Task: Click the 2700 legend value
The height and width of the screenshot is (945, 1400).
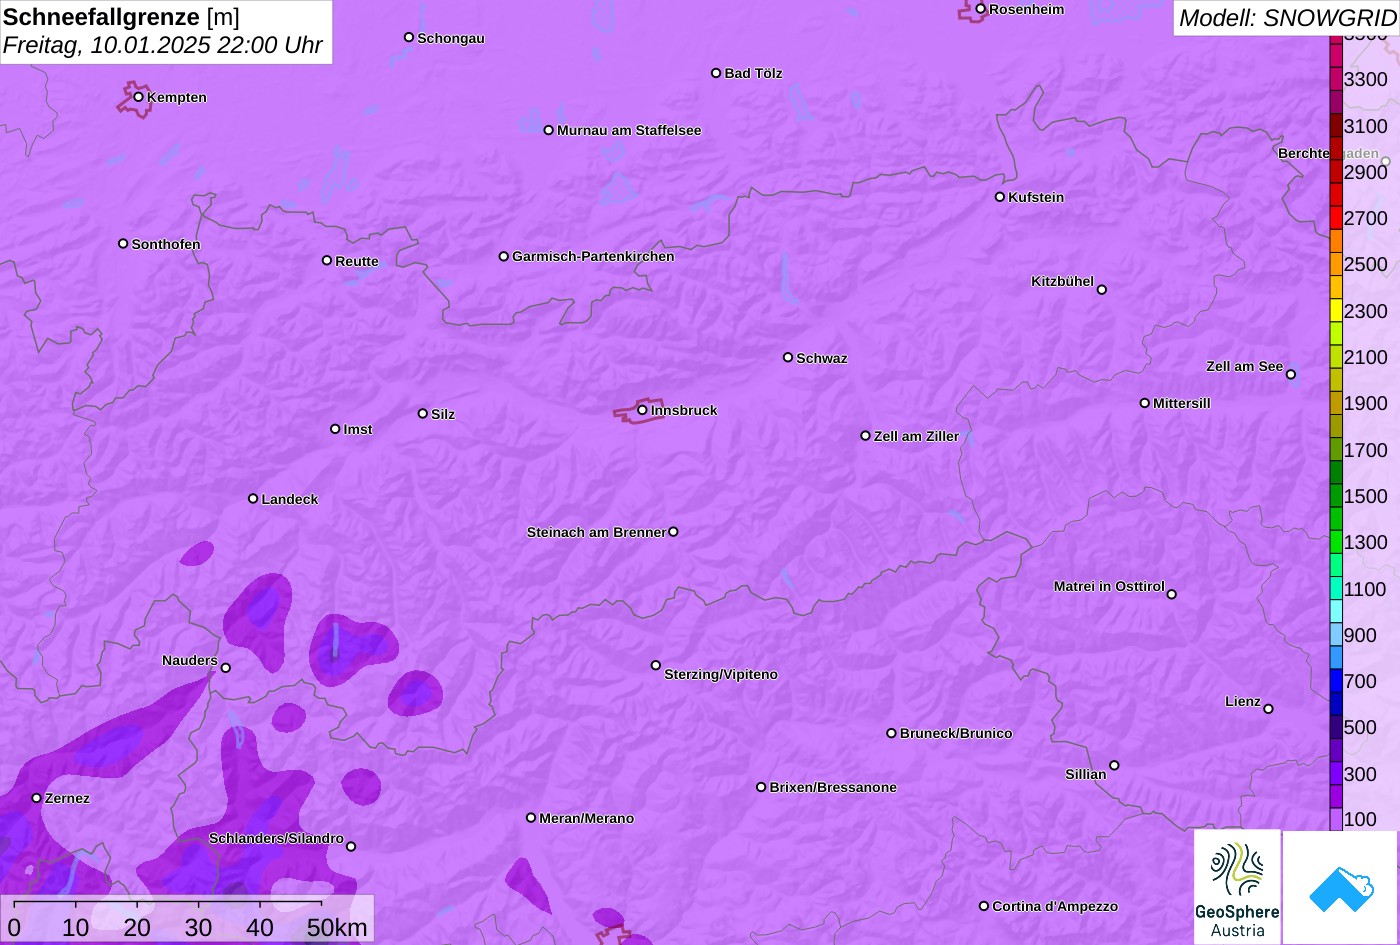Action: point(1366,218)
